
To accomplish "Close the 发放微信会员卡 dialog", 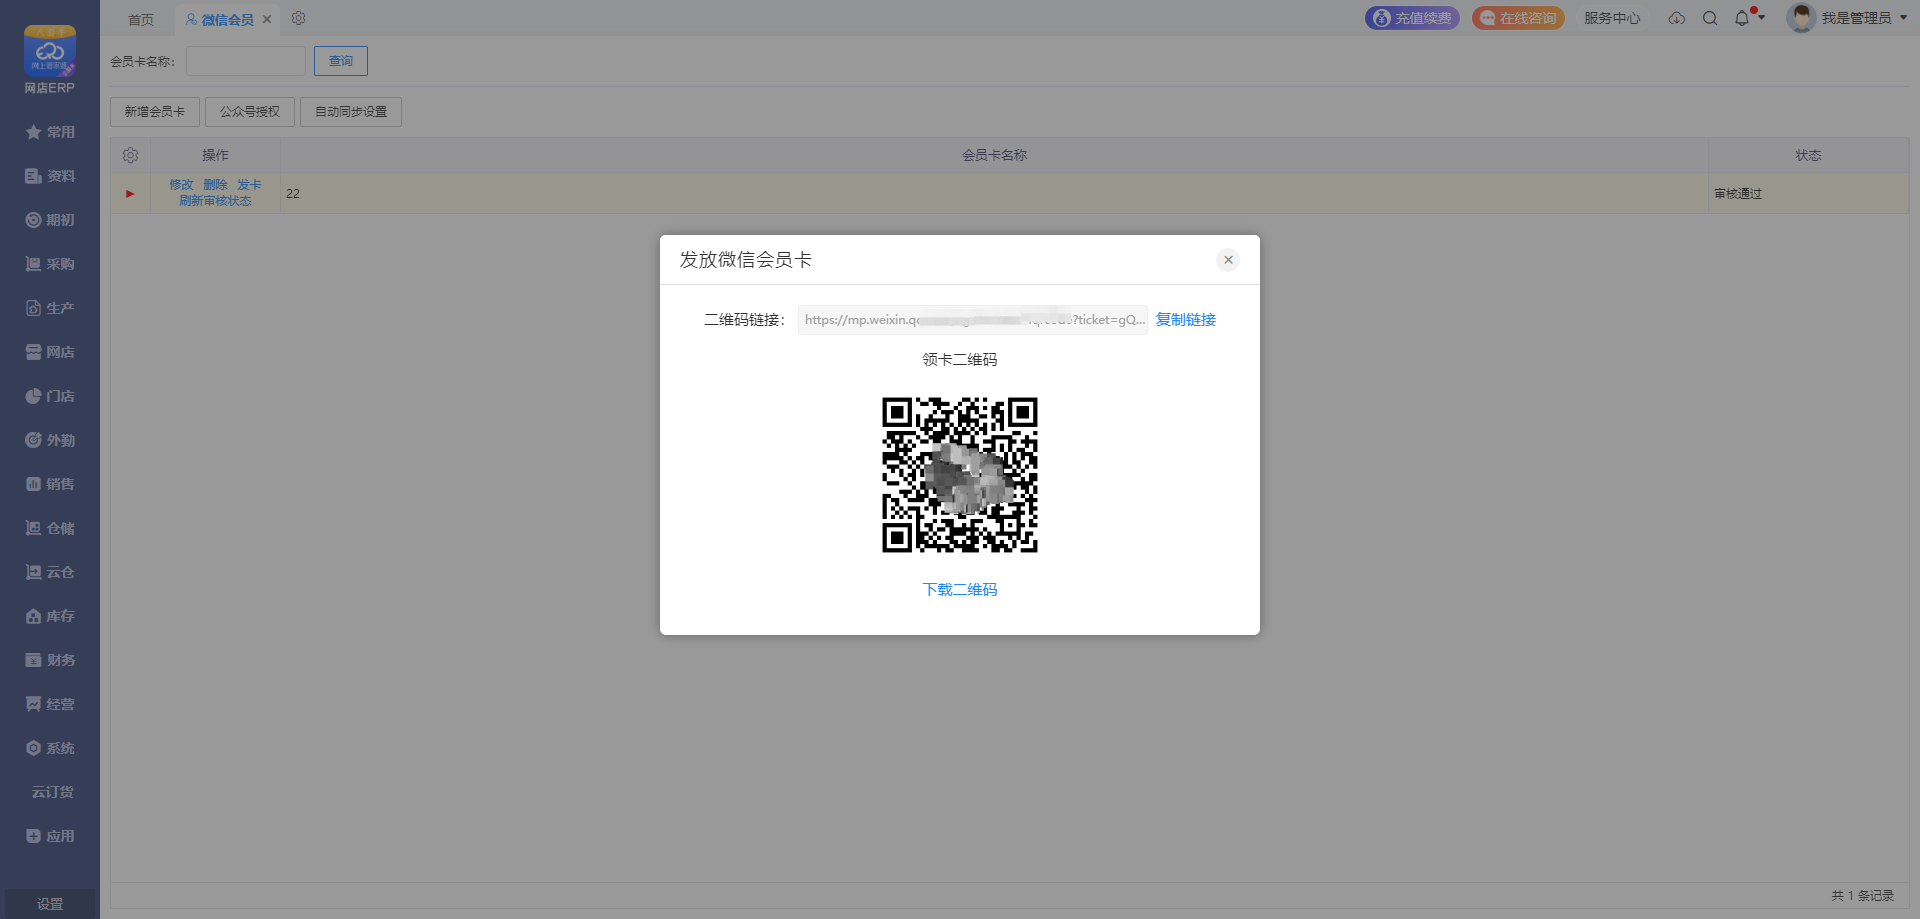I will click(x=1228, y=260).
